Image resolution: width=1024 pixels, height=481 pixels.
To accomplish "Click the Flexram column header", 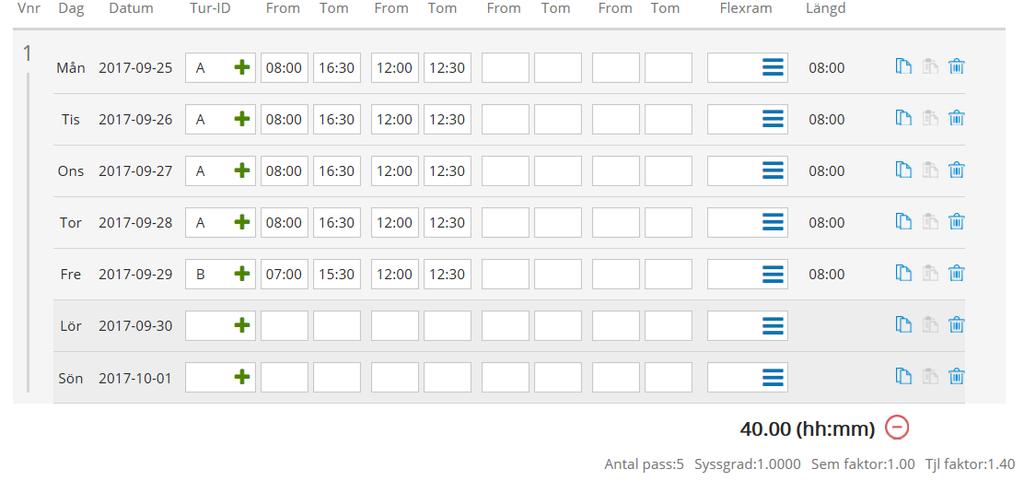I will [746, 8].
